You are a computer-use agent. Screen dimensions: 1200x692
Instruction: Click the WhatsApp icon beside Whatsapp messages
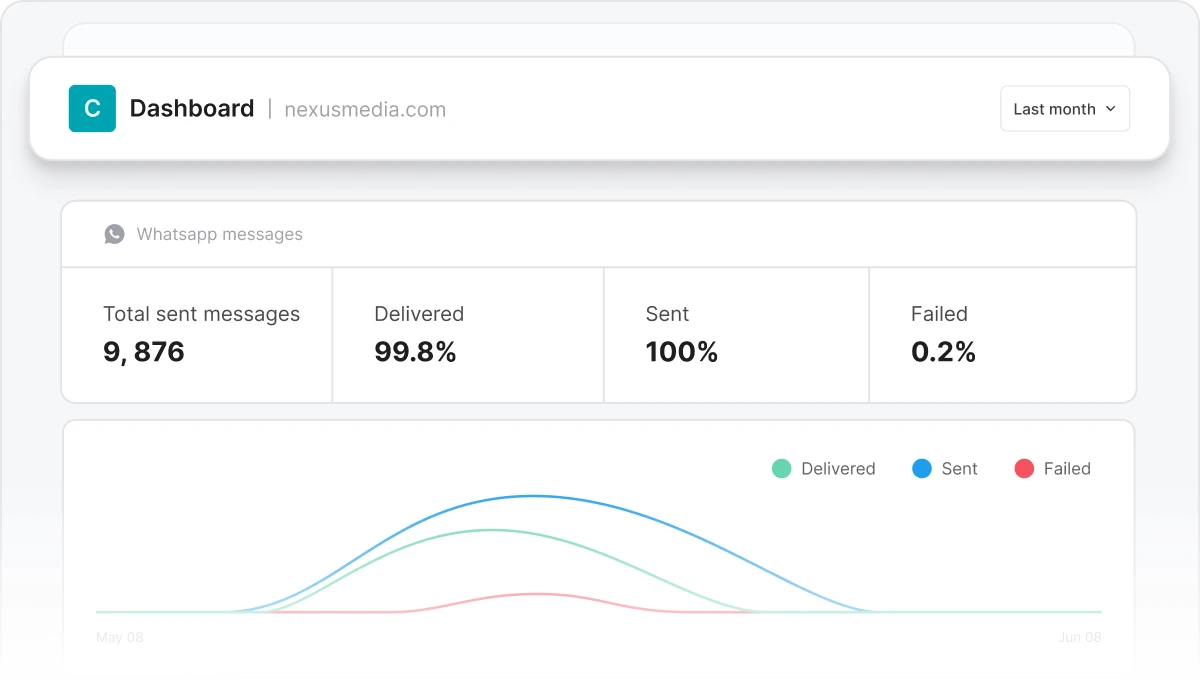pos(115,234)
